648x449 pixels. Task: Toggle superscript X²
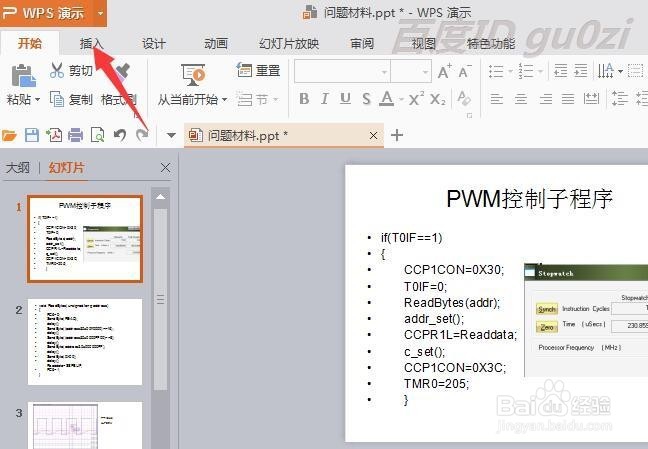[x=416, y=98]
